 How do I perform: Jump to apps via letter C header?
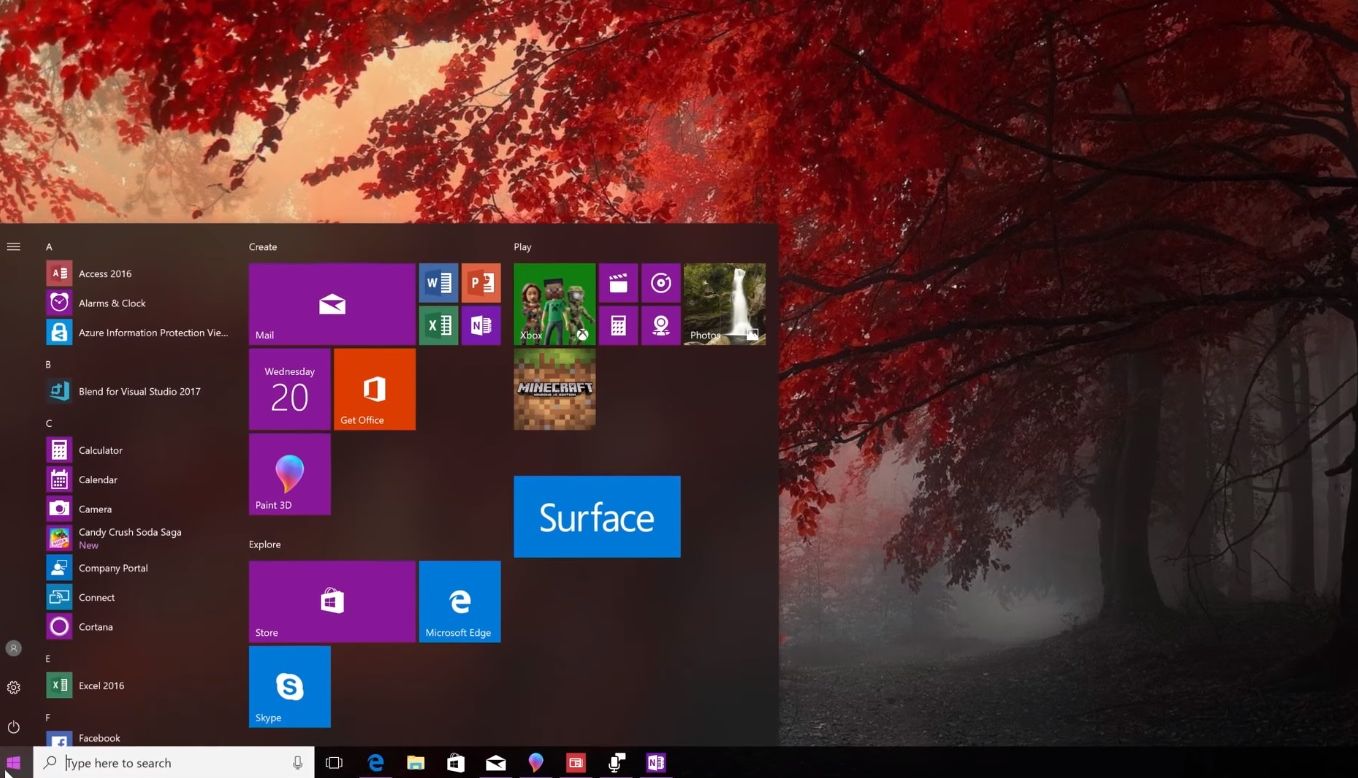pos(49,423)
